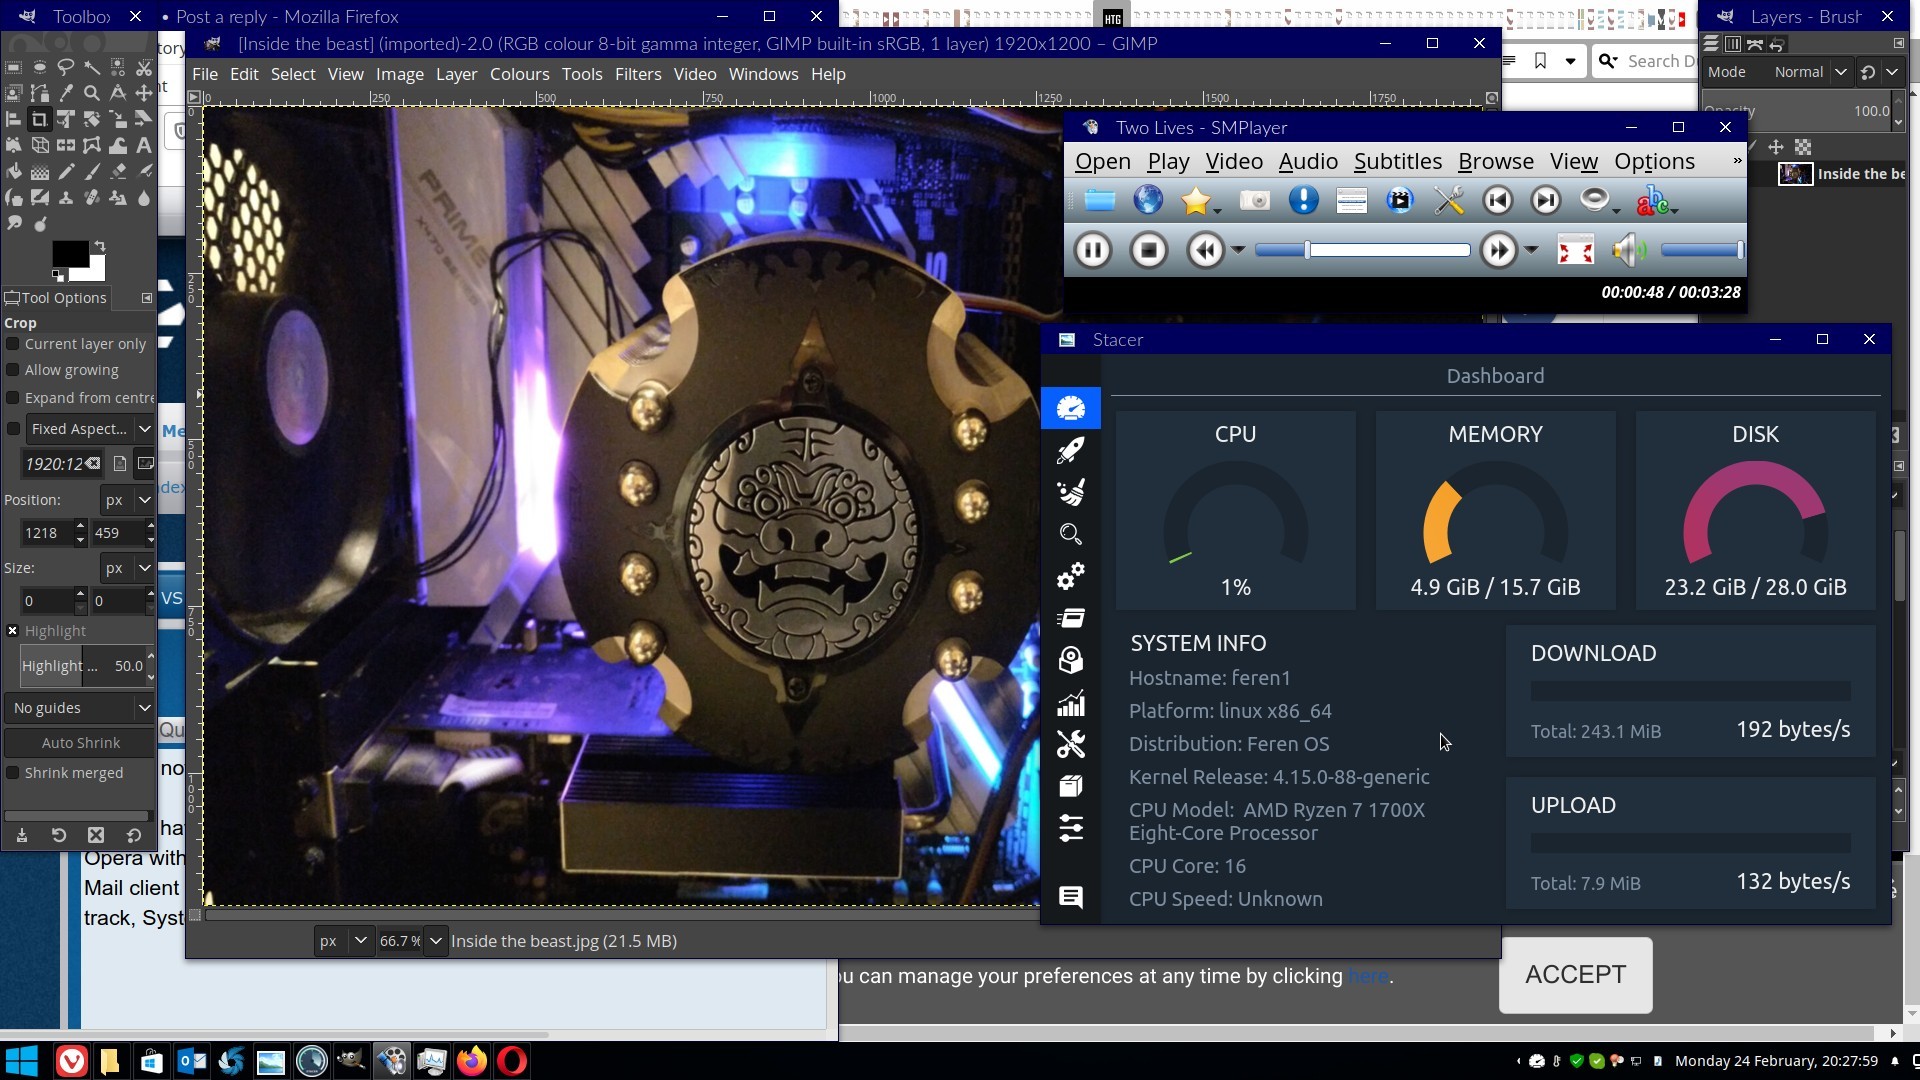
Task: Open the zoom percentage dropdown in the status bar
Action: (435, 941)
